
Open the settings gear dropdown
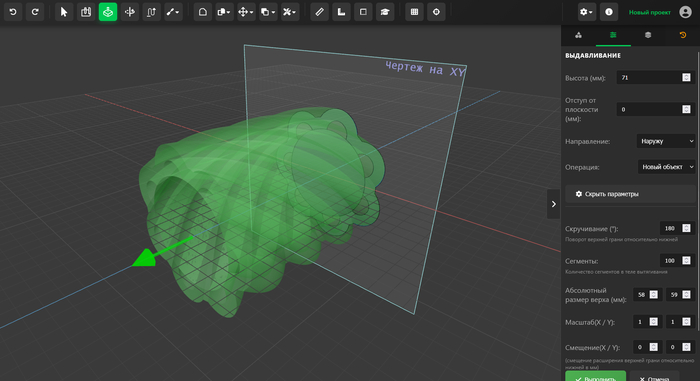[587, 12]
